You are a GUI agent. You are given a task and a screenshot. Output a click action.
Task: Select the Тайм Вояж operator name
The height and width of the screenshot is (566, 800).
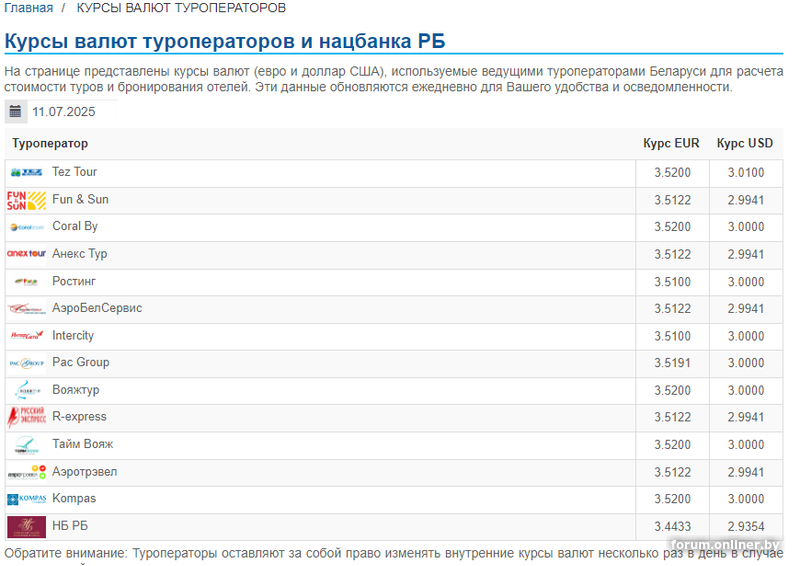pyautogui.click(x=83, y=444)
